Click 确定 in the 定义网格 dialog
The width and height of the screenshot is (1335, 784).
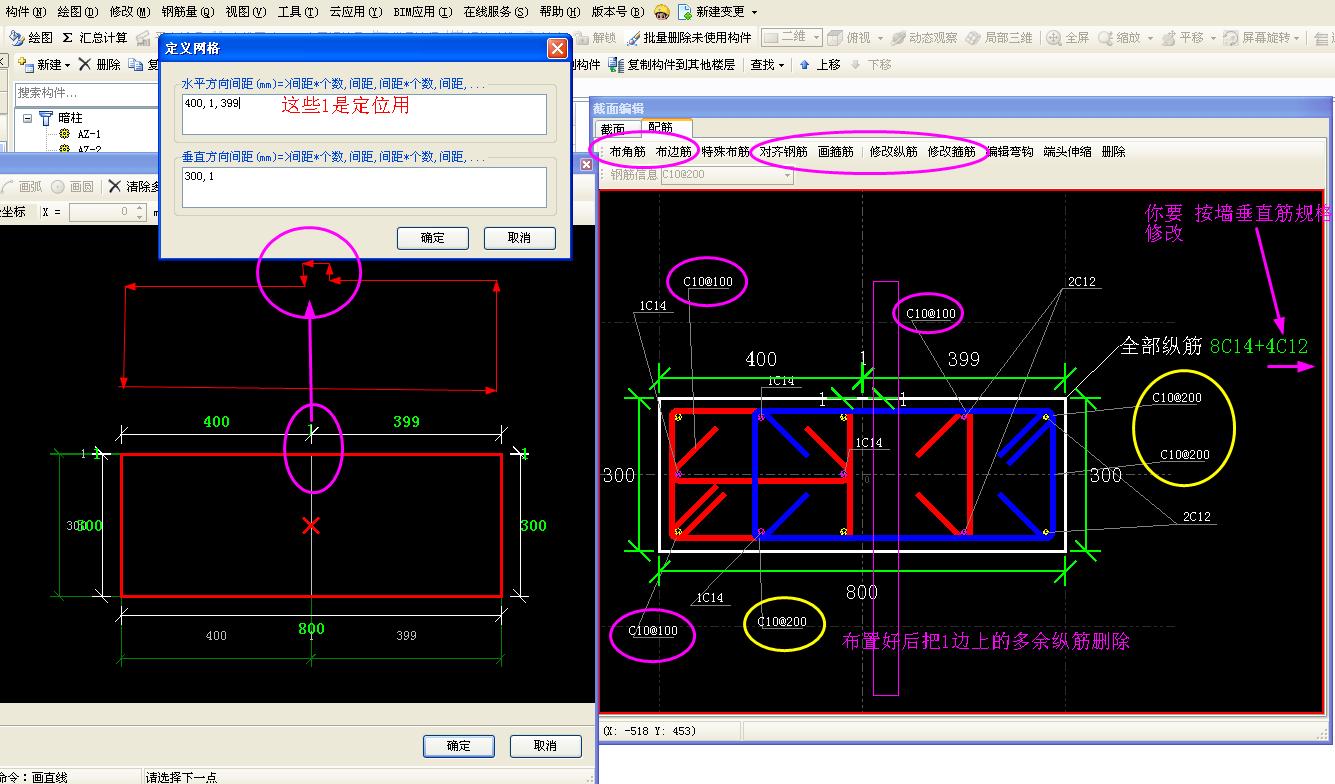click(x=433, y=238)
